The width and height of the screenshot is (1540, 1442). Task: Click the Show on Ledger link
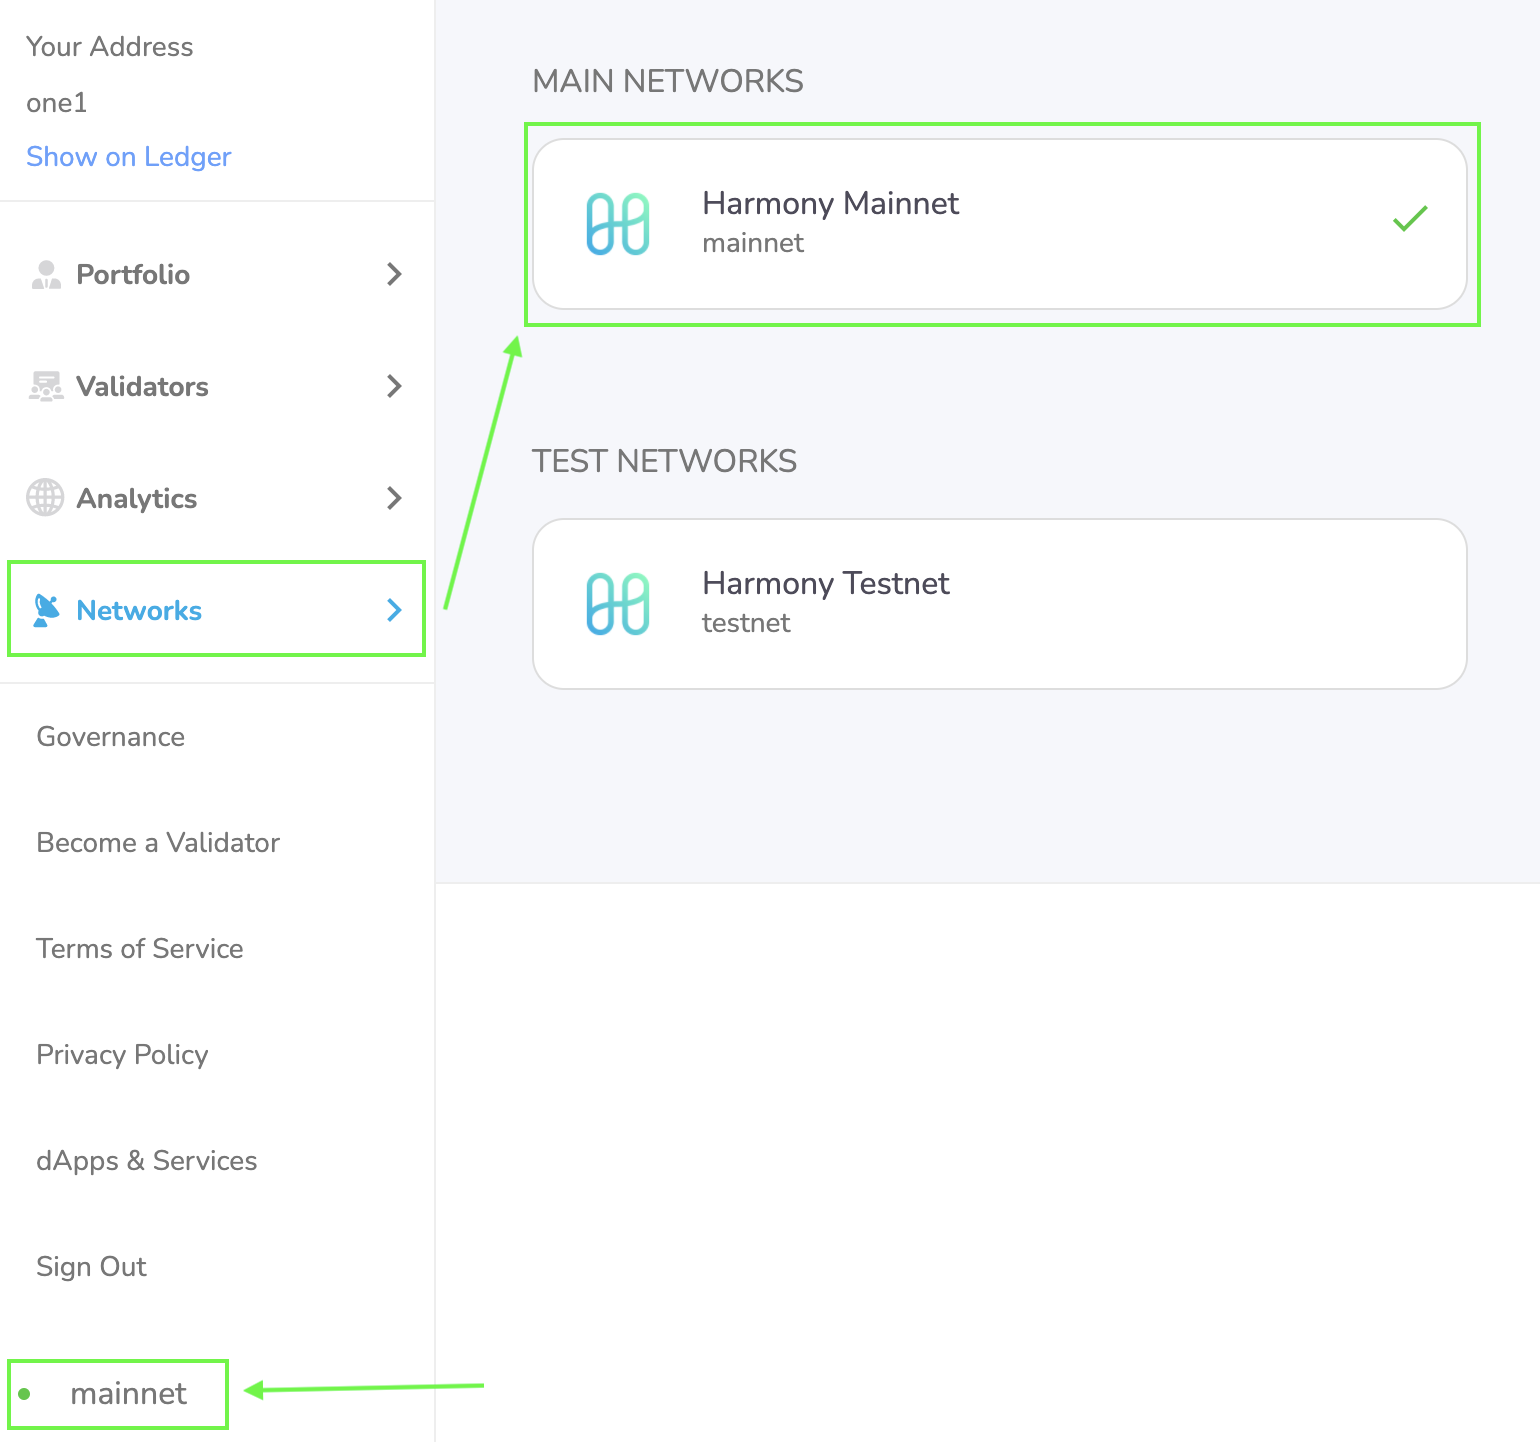(129, 157)
